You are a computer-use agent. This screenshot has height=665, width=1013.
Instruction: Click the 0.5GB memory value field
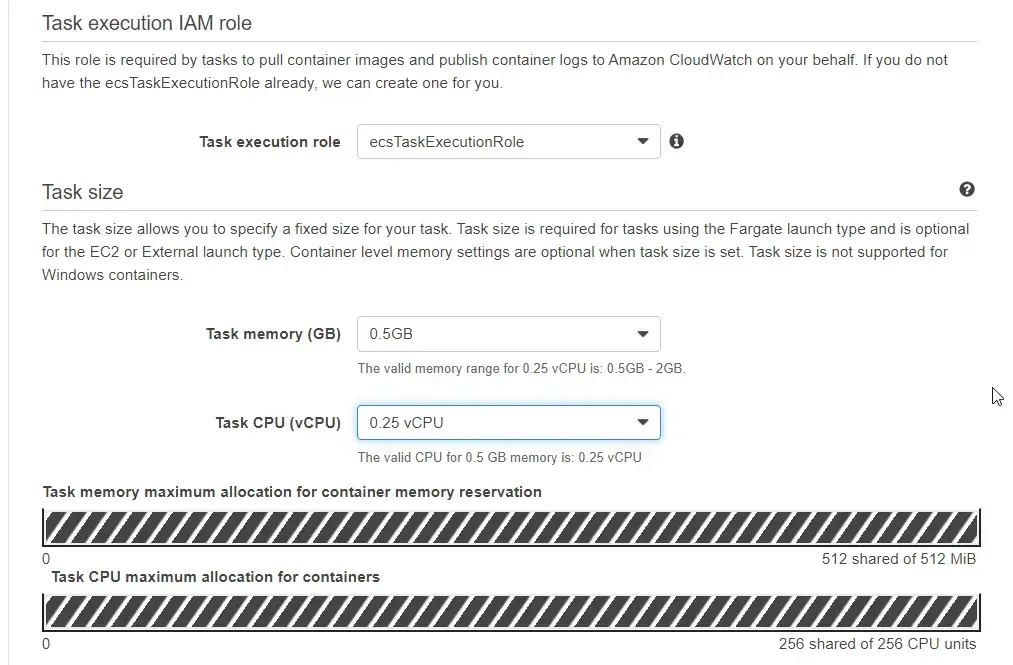point(450,333)
